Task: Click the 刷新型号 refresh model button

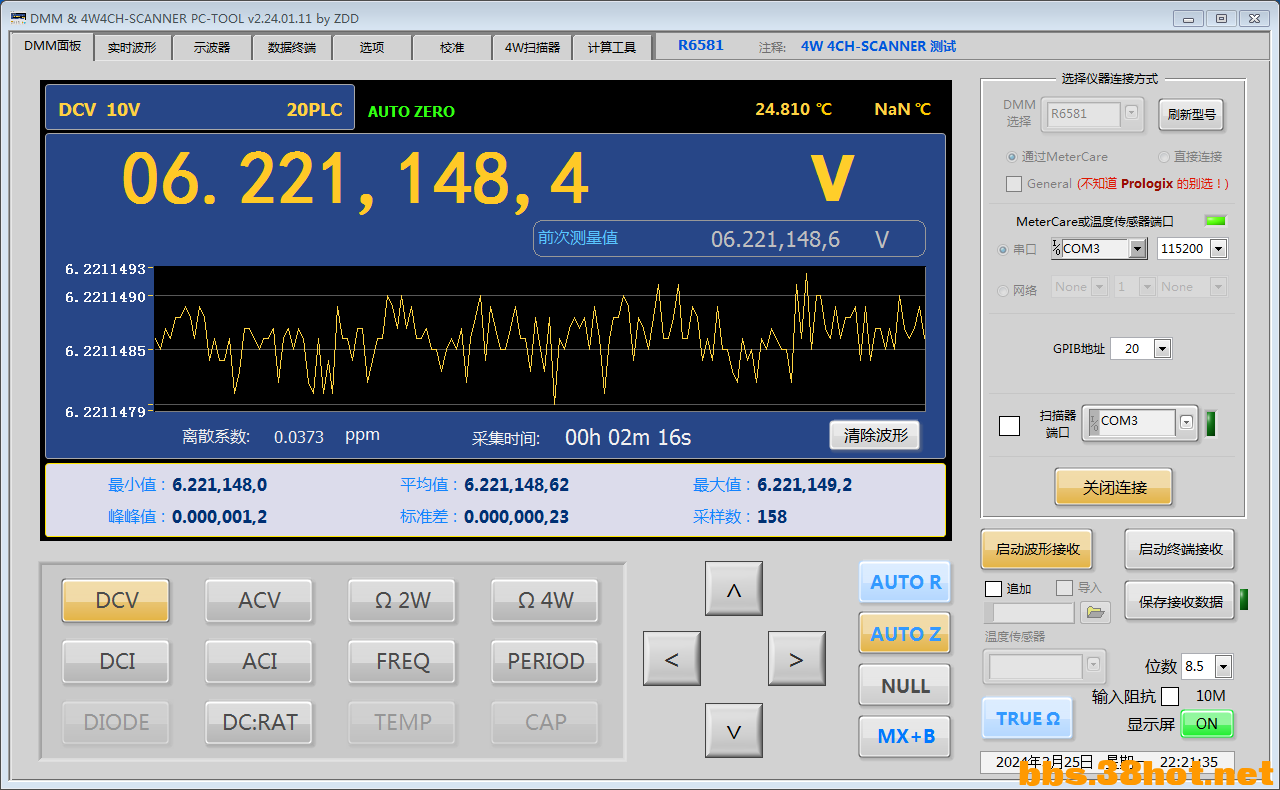Action: [x=1191, y=115]
